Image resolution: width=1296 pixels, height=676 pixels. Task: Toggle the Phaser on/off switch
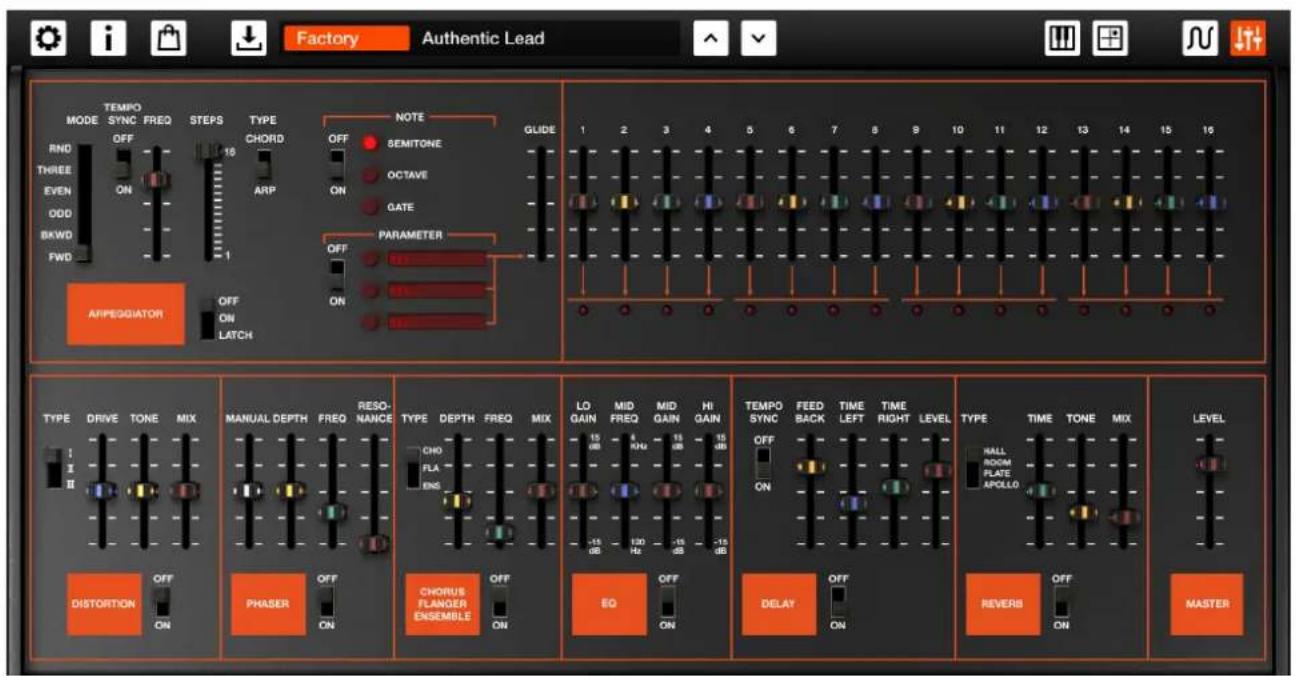pyautogui.click(x=326, y=601)
